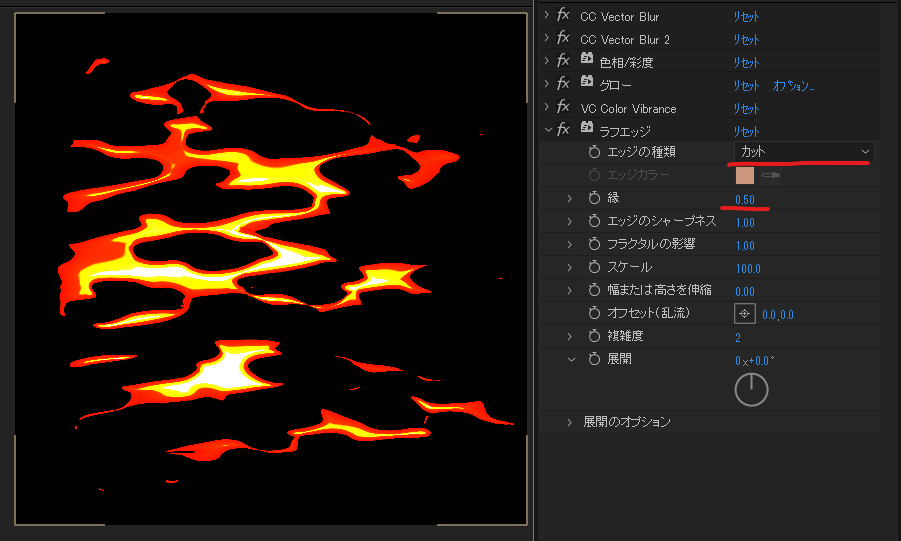Click 幅または高さを伸縮 value 0.00
901x541 pixels.
pos(745,291)
